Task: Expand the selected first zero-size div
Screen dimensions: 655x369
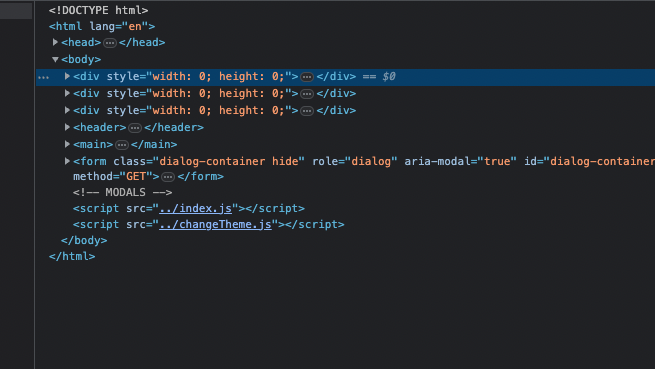Action: [x=67, y=76]
